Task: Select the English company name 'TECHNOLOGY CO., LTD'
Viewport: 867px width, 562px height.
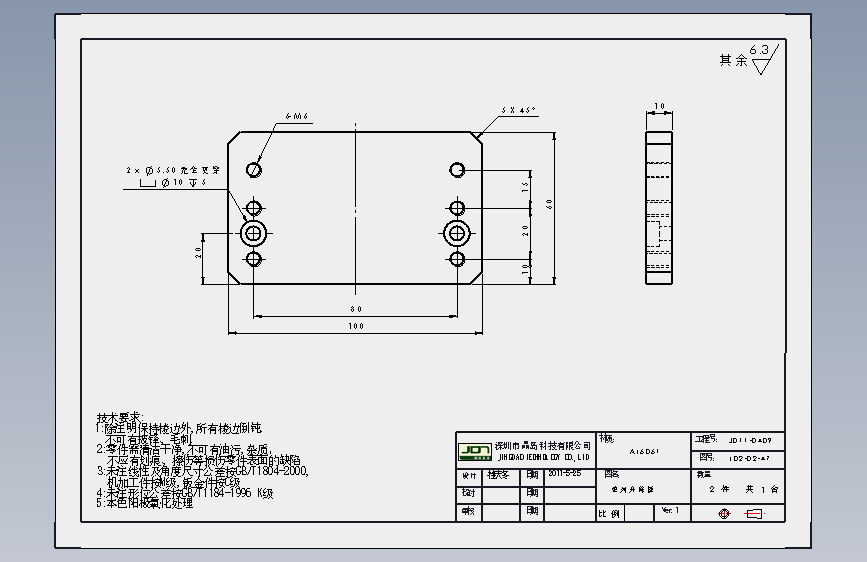Action: click(x=556, y=457)
